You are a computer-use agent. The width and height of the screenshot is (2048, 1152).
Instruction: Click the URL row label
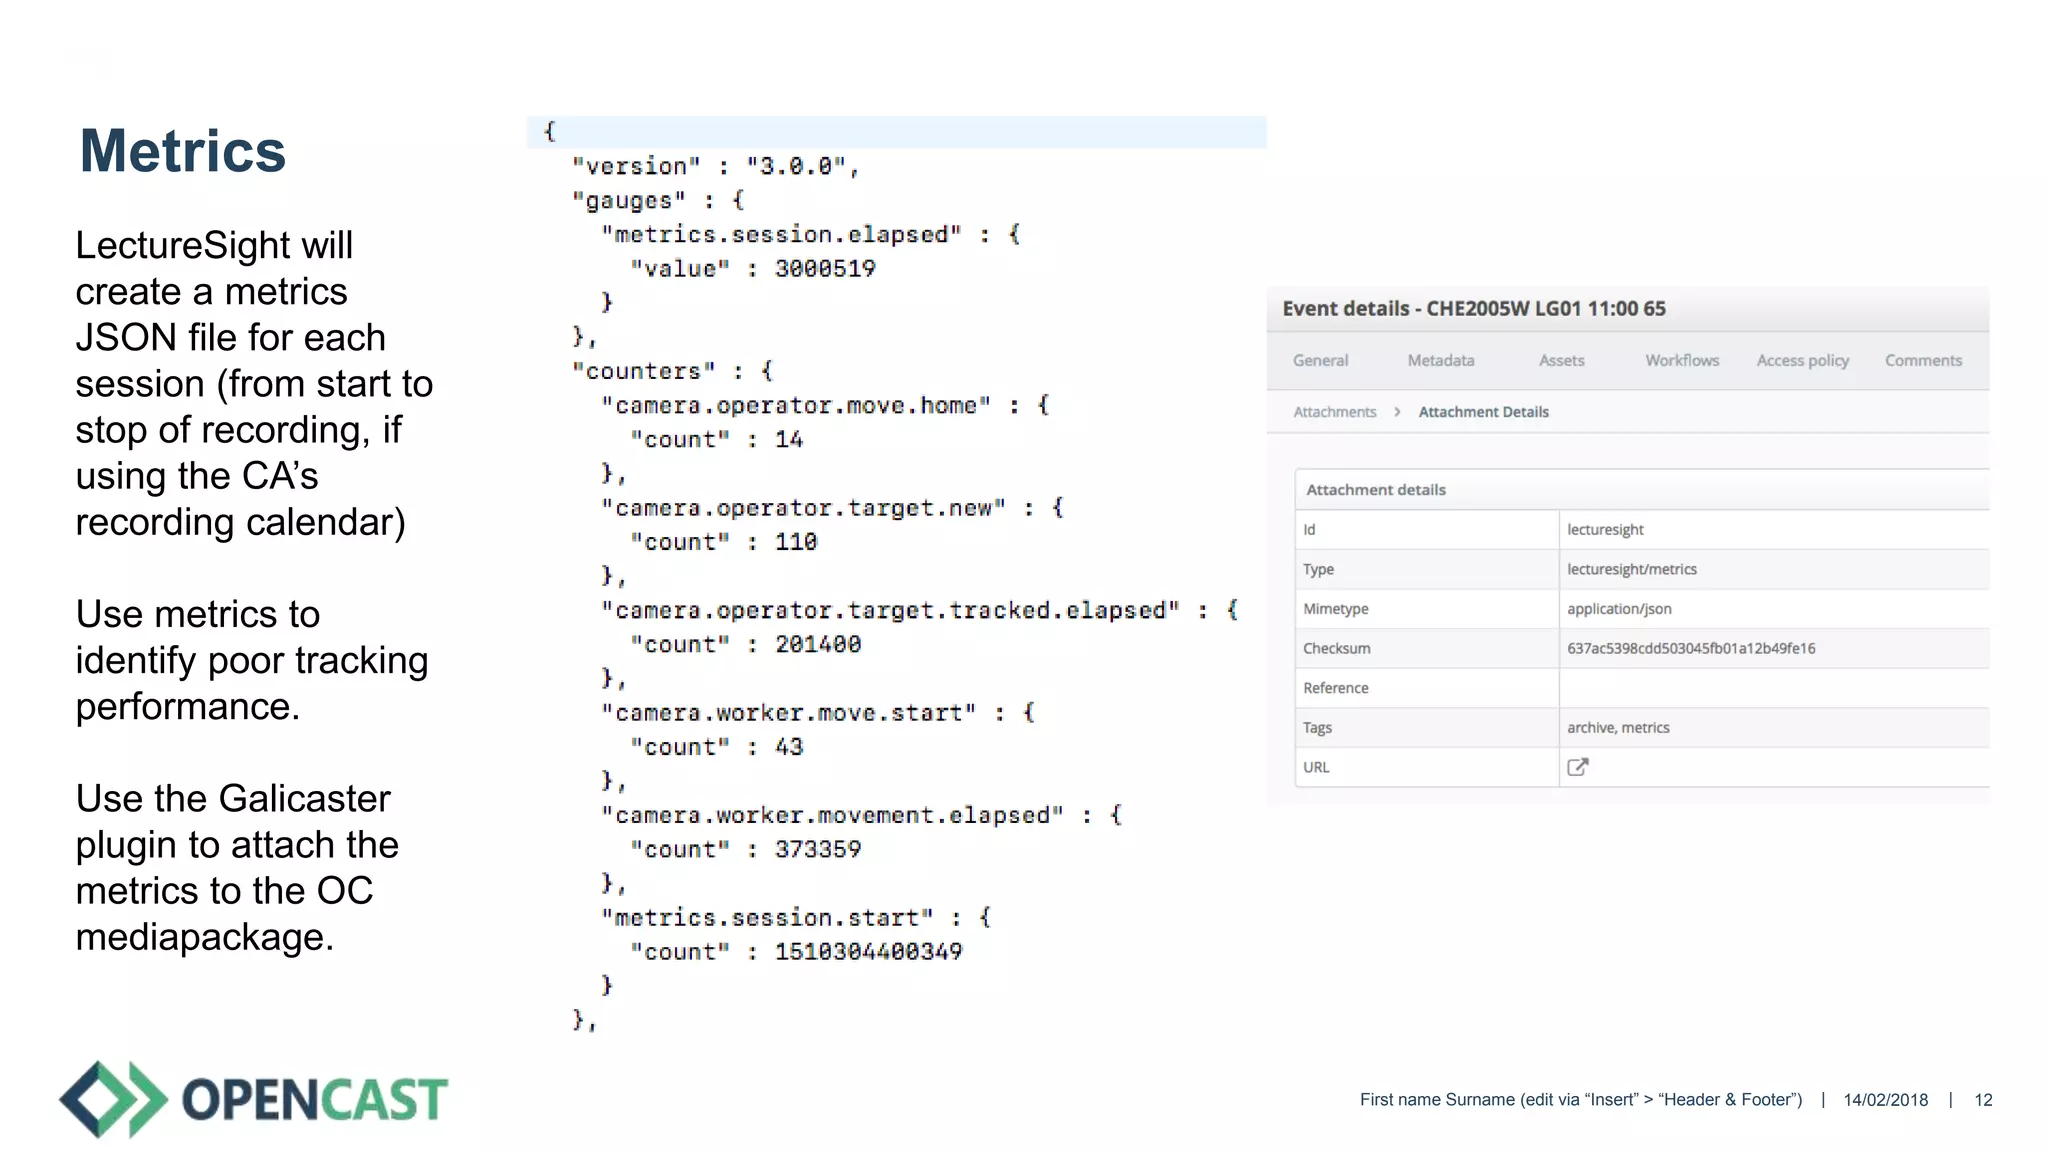(x=1316, y=767)
